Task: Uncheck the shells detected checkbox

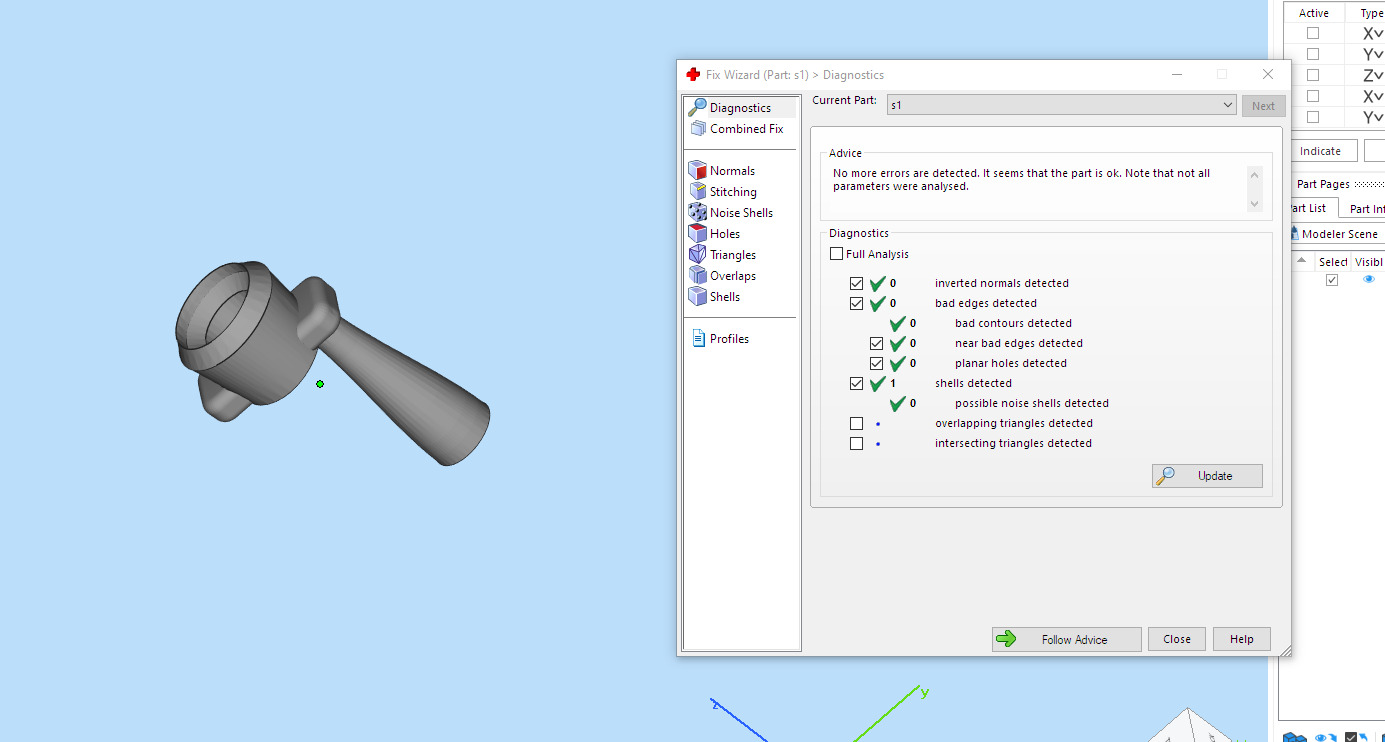Action: [856, 383]
